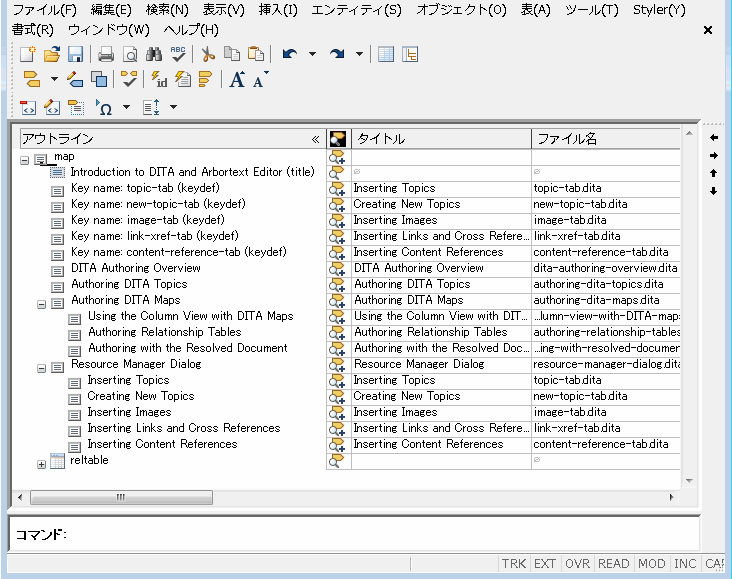The width and height of the screenshot is (732, 579).
Task: Open the dropdown next to the redo arrow
Action: pyautogui.click(x=359, y=54)
